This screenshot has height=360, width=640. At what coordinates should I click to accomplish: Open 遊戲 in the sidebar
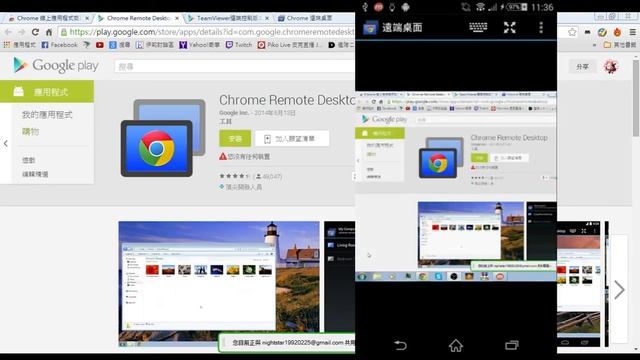29,160
